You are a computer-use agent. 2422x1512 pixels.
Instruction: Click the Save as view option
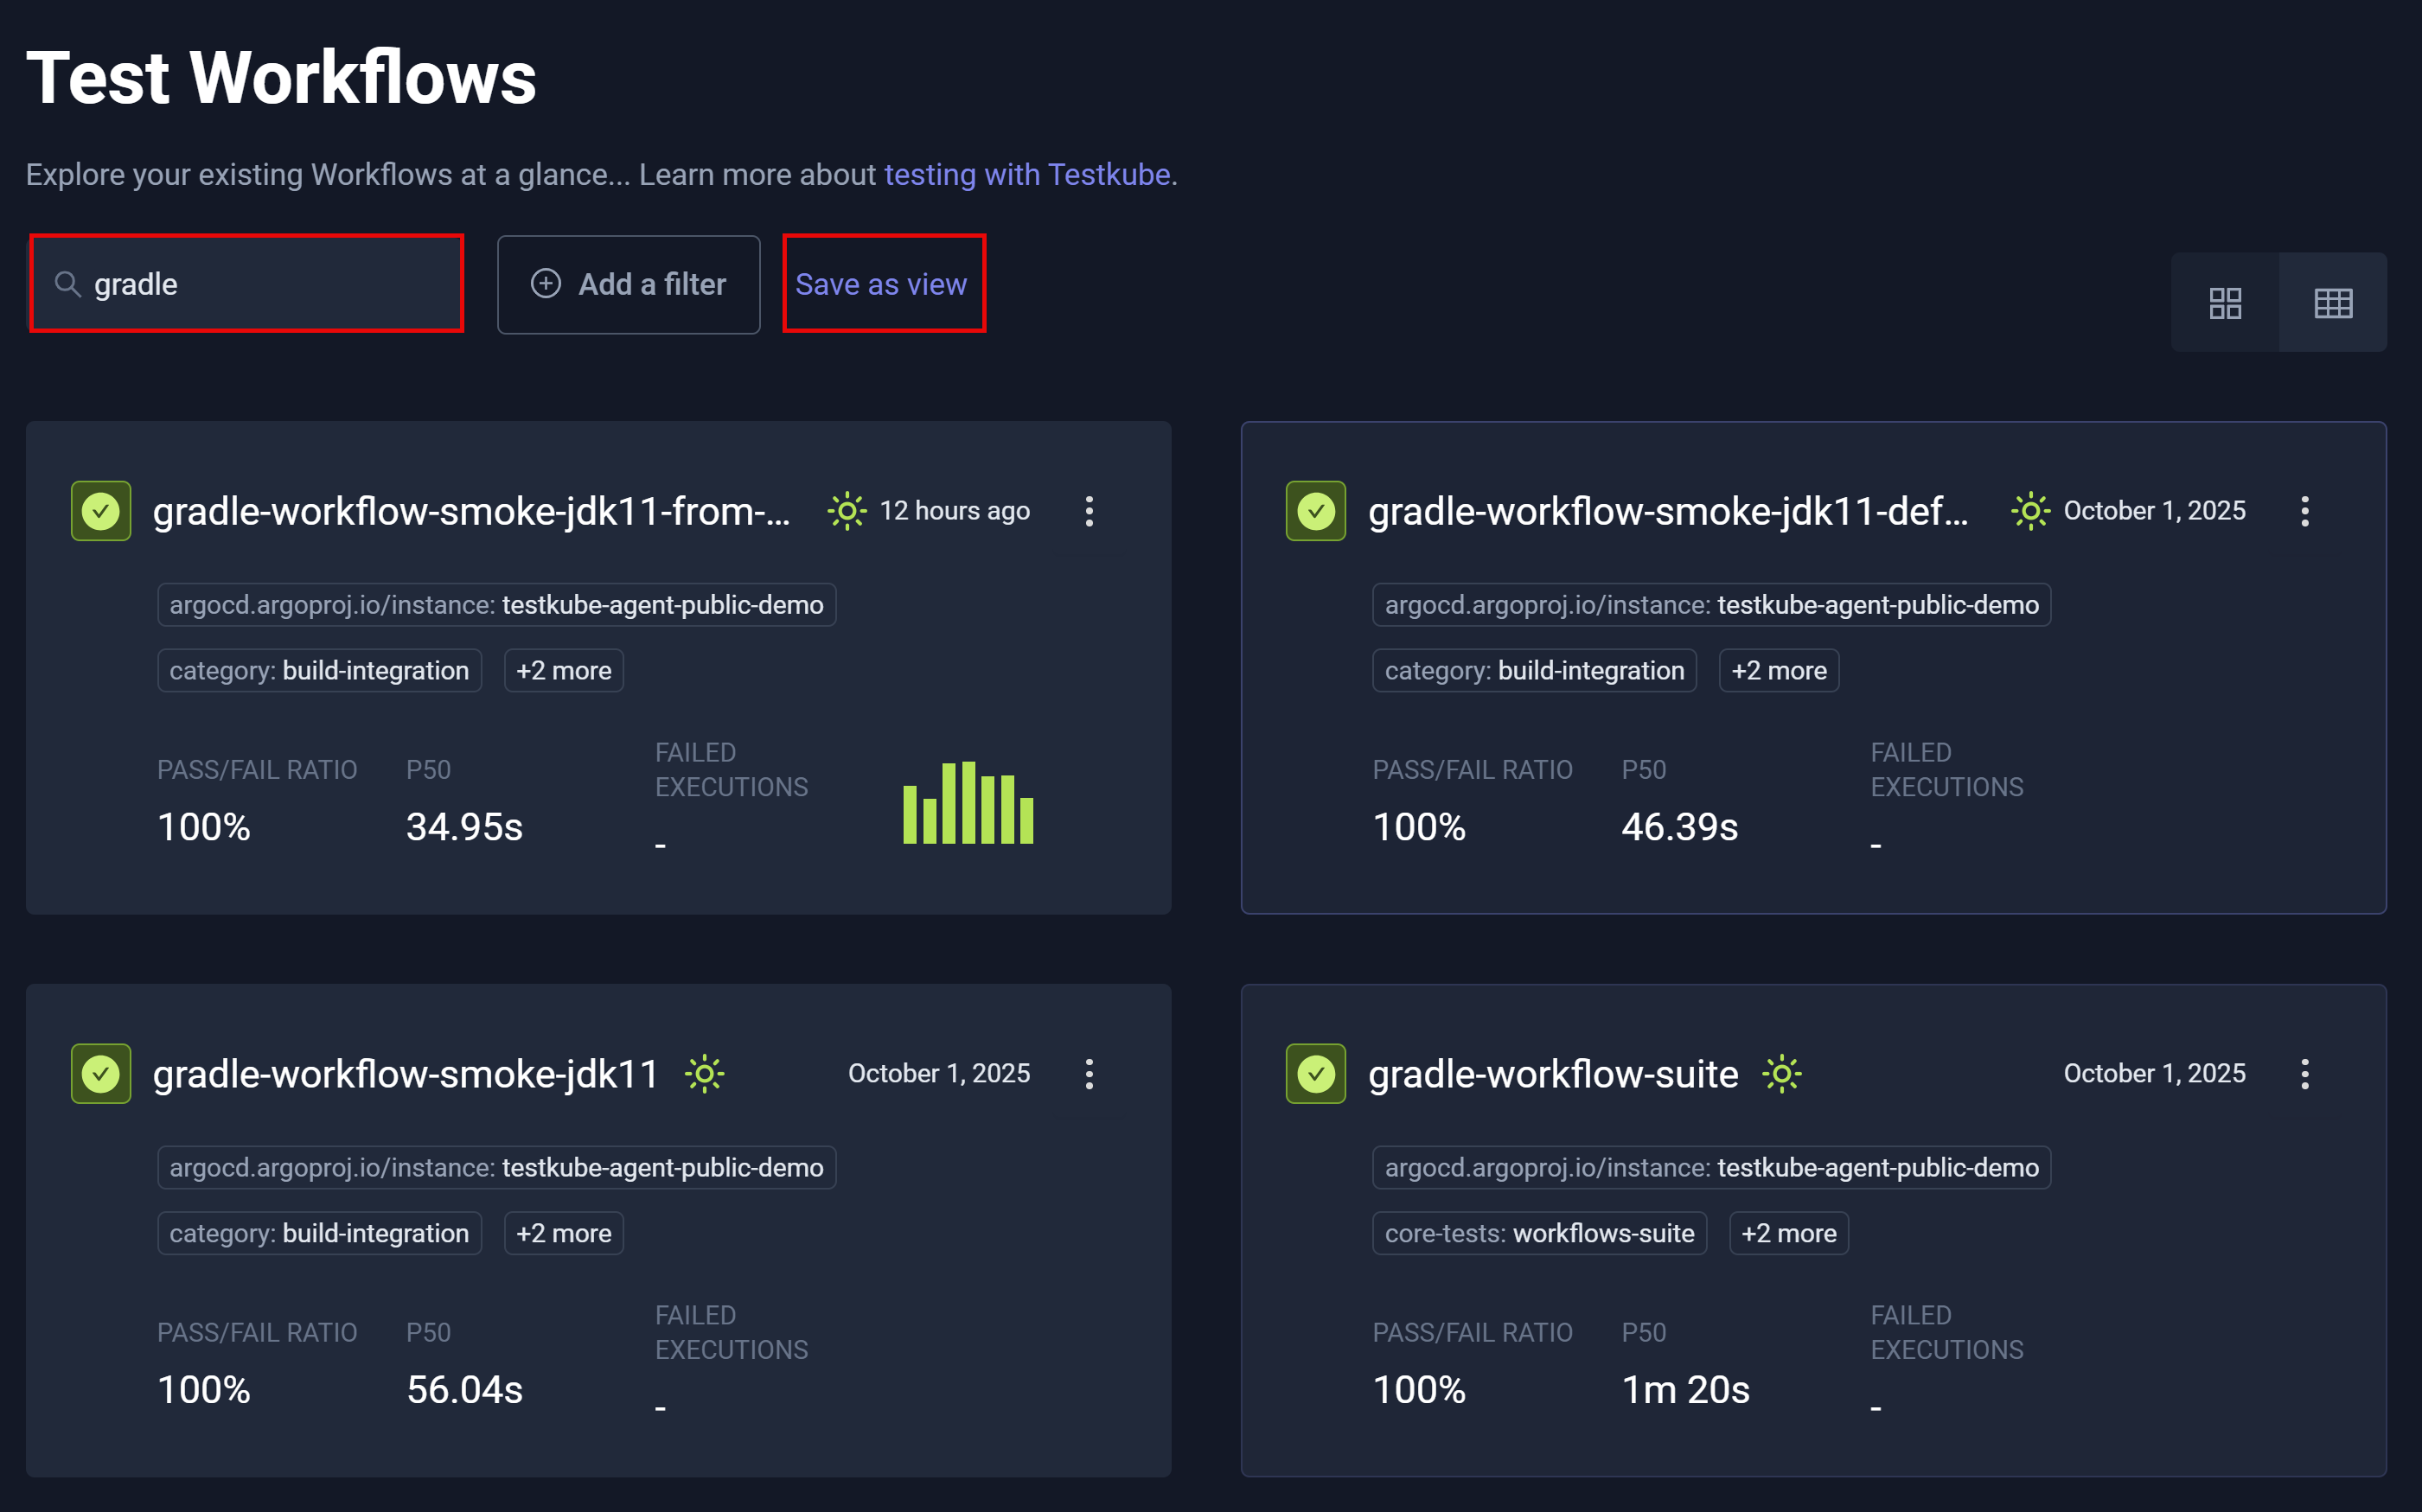click(x=881, y=284)
